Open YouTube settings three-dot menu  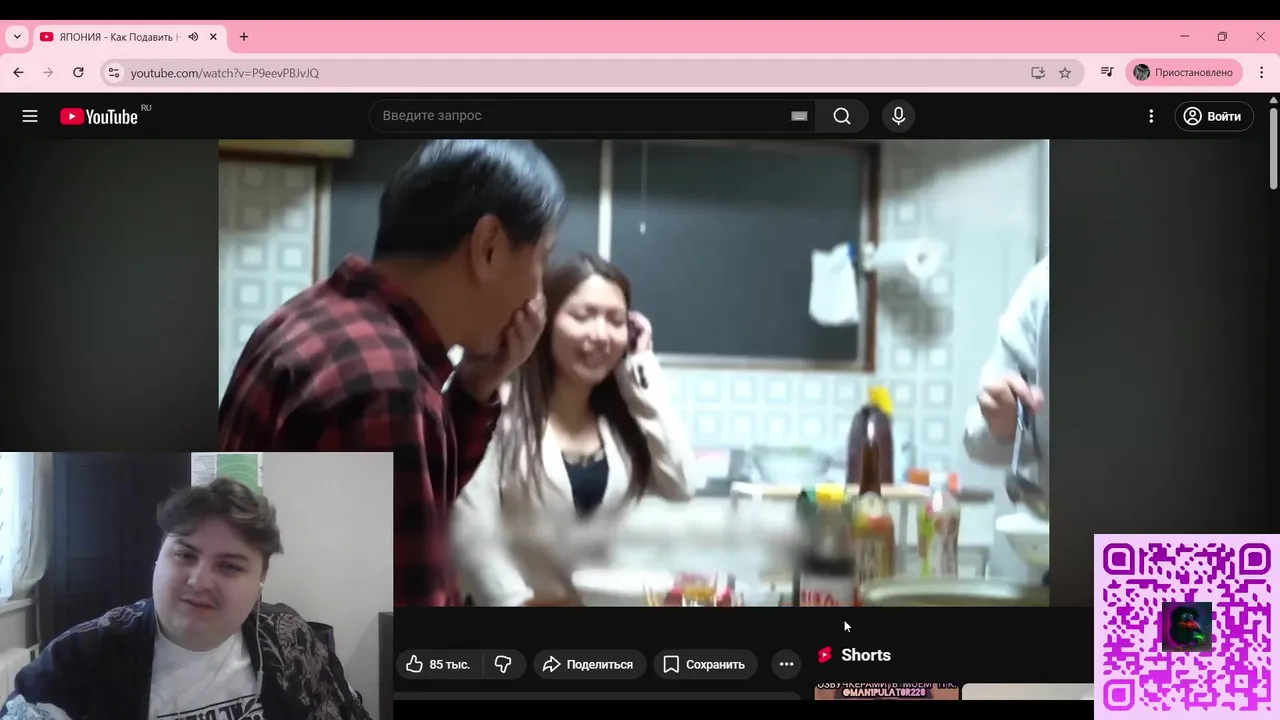click(x=1151, y=116)
